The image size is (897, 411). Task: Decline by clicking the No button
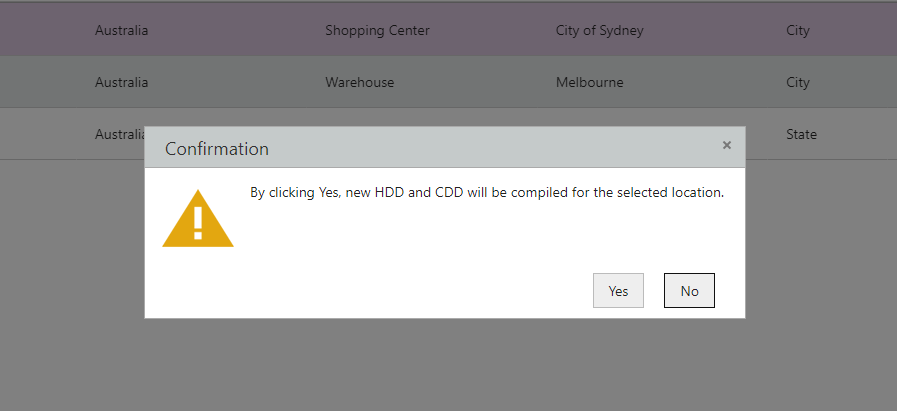[x=689, y=291]
